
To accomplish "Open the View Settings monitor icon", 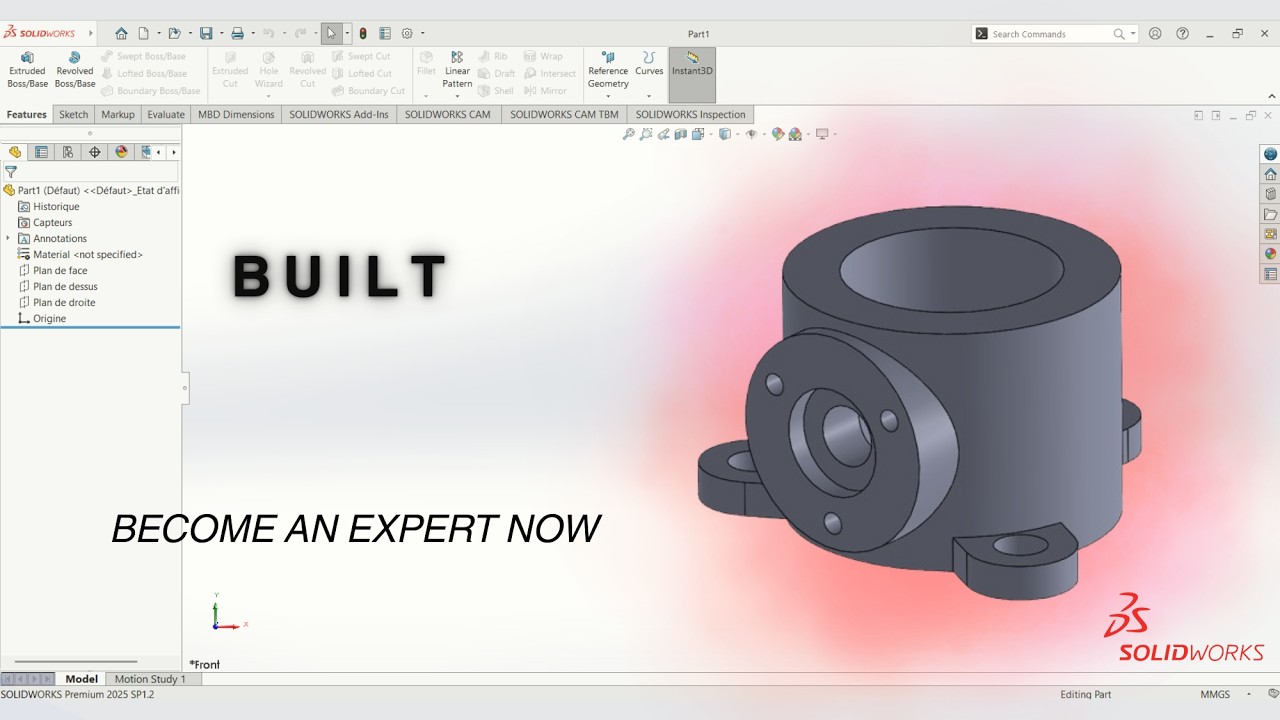I will (822, 134).
